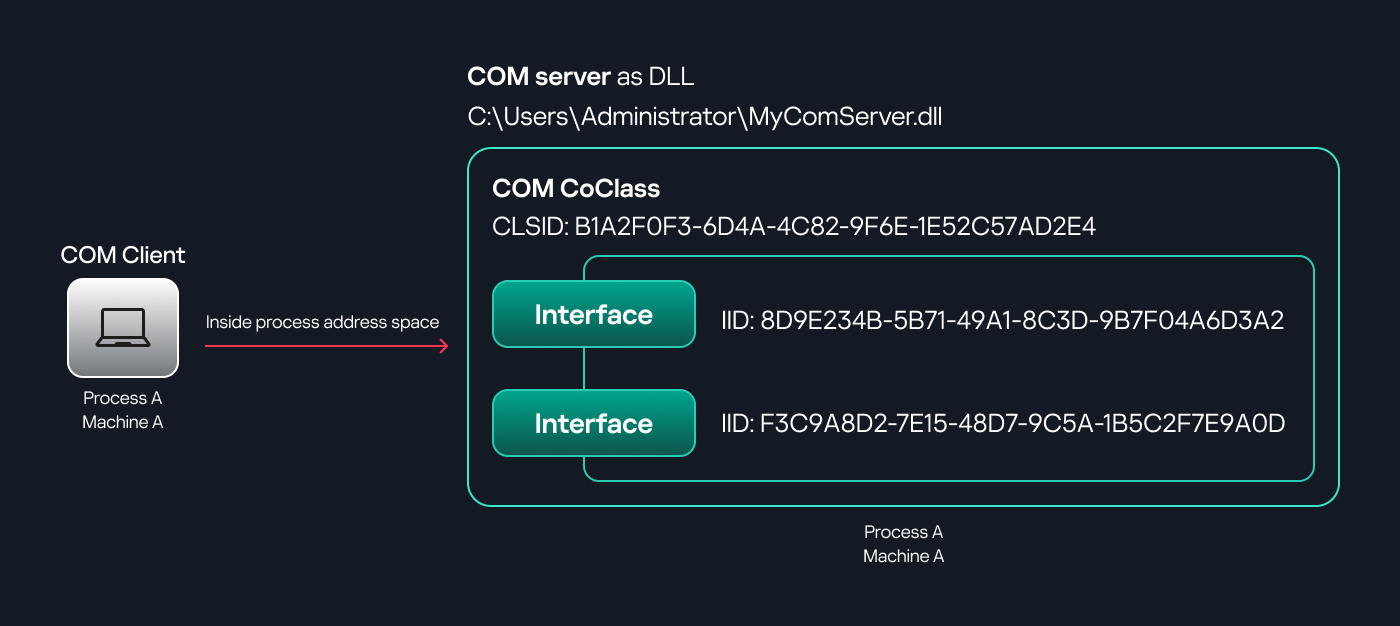Click "Process A" below the COM server box
Viewport: 1400px width, 626px height.
click(x=903, y=532)
